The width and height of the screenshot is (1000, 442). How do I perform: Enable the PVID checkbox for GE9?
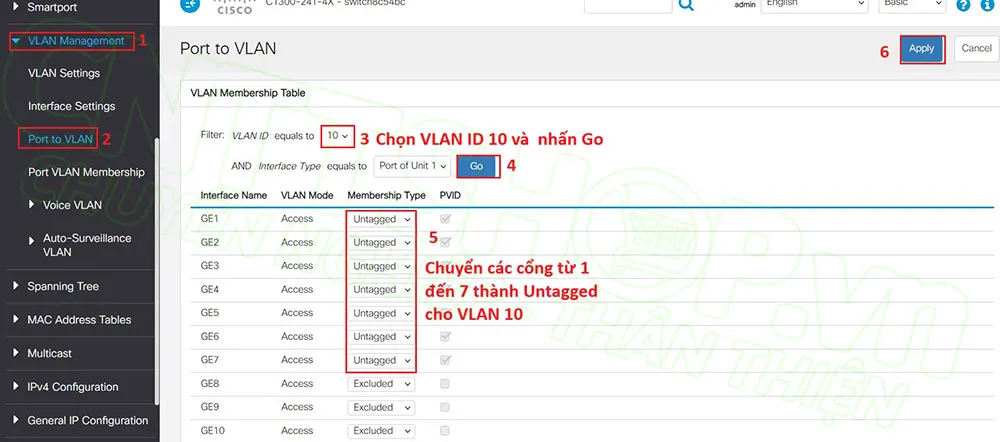point(445,407)
